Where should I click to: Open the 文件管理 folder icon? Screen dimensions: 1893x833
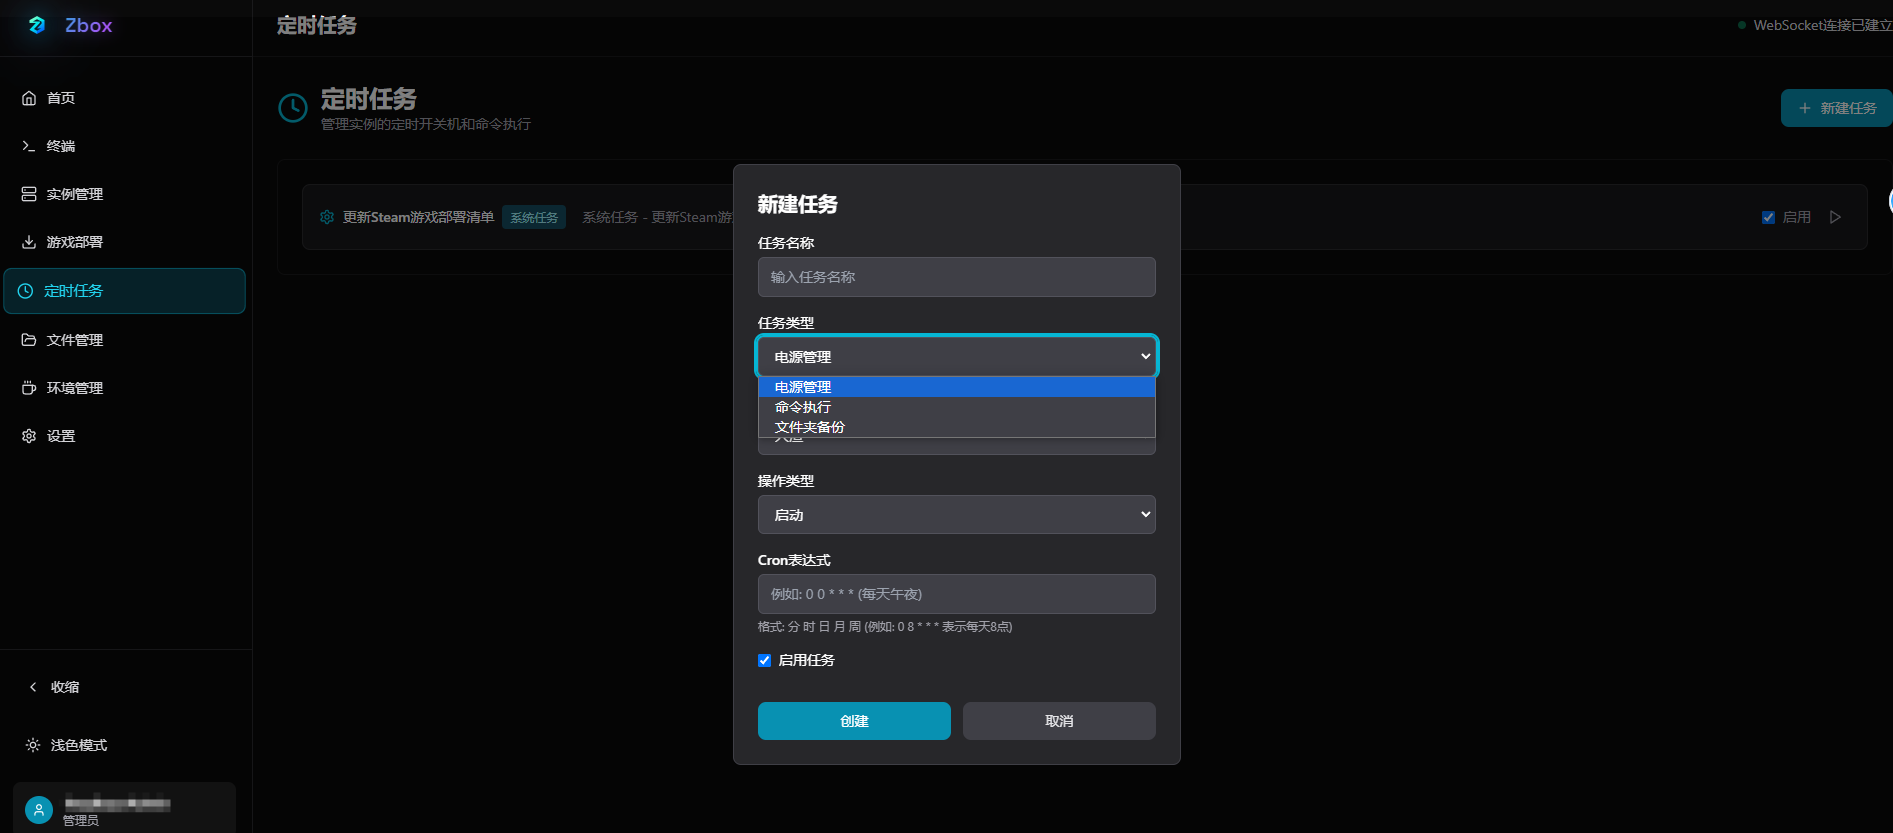[x=29, y=340]
